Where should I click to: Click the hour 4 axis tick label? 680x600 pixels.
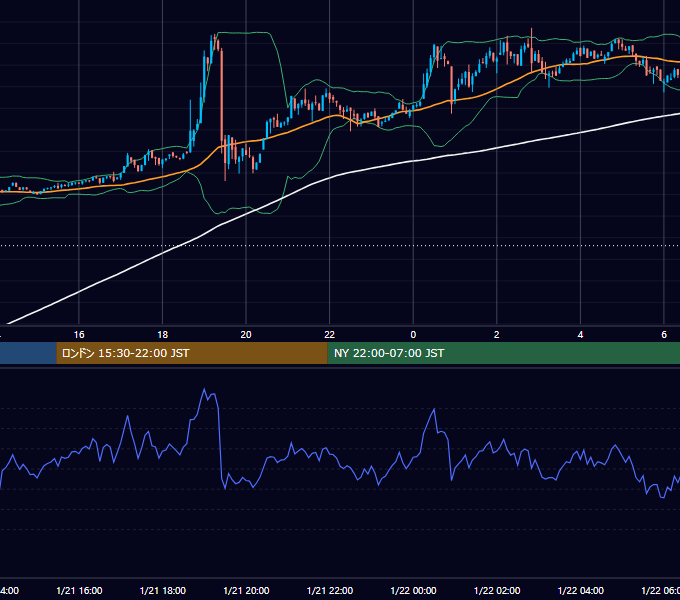coord(580,335)
